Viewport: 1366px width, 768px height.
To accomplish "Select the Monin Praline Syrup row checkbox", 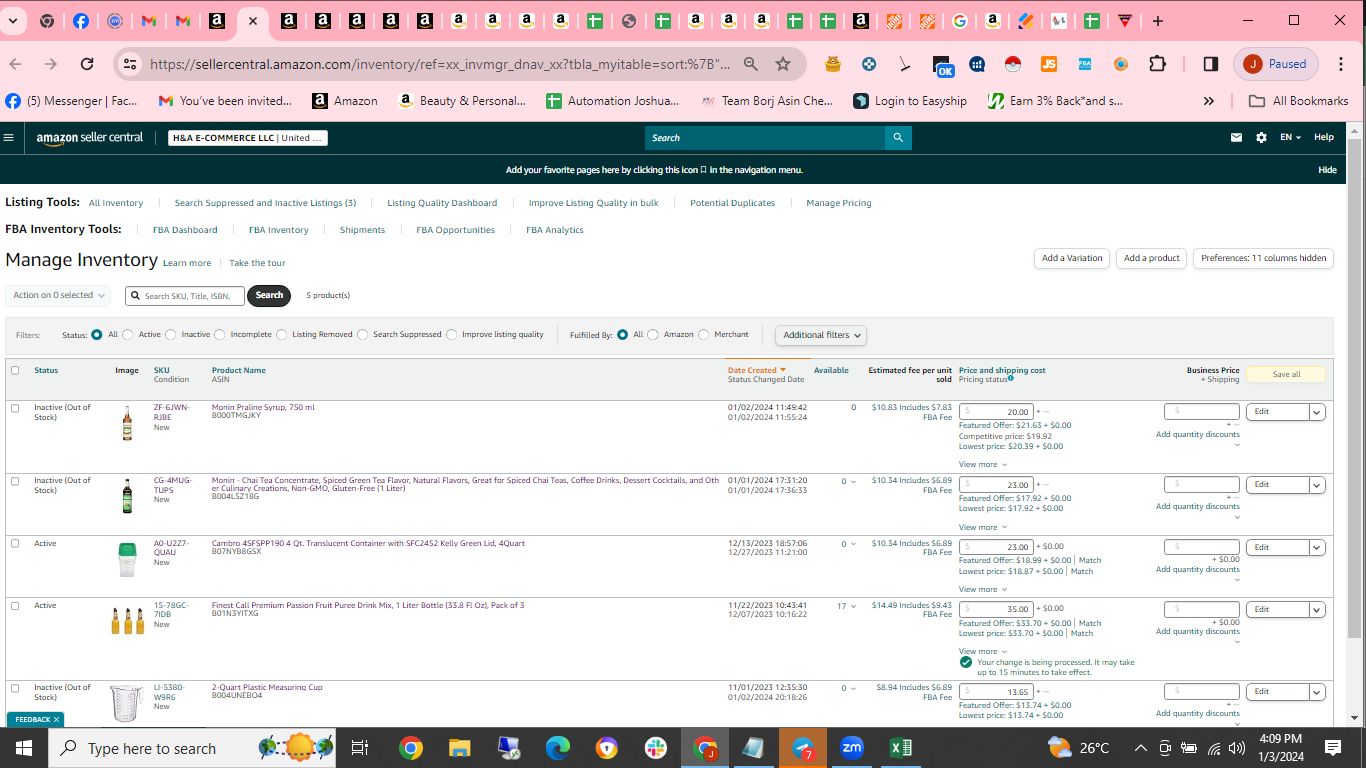I will [x=15, y=408].
